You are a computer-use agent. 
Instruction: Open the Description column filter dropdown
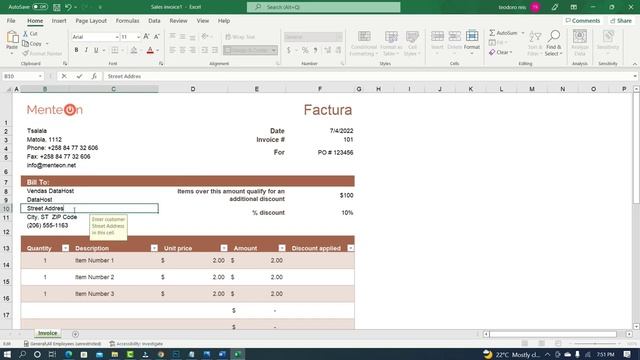pos(154,248)
